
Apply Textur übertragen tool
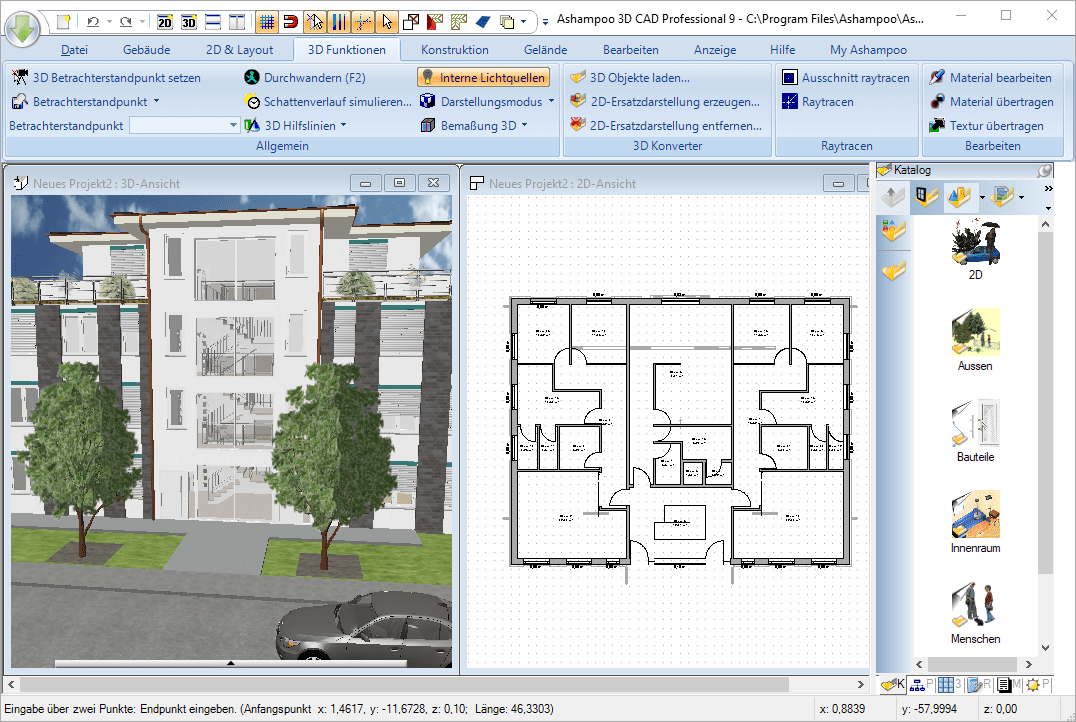[x=983, y=125]
